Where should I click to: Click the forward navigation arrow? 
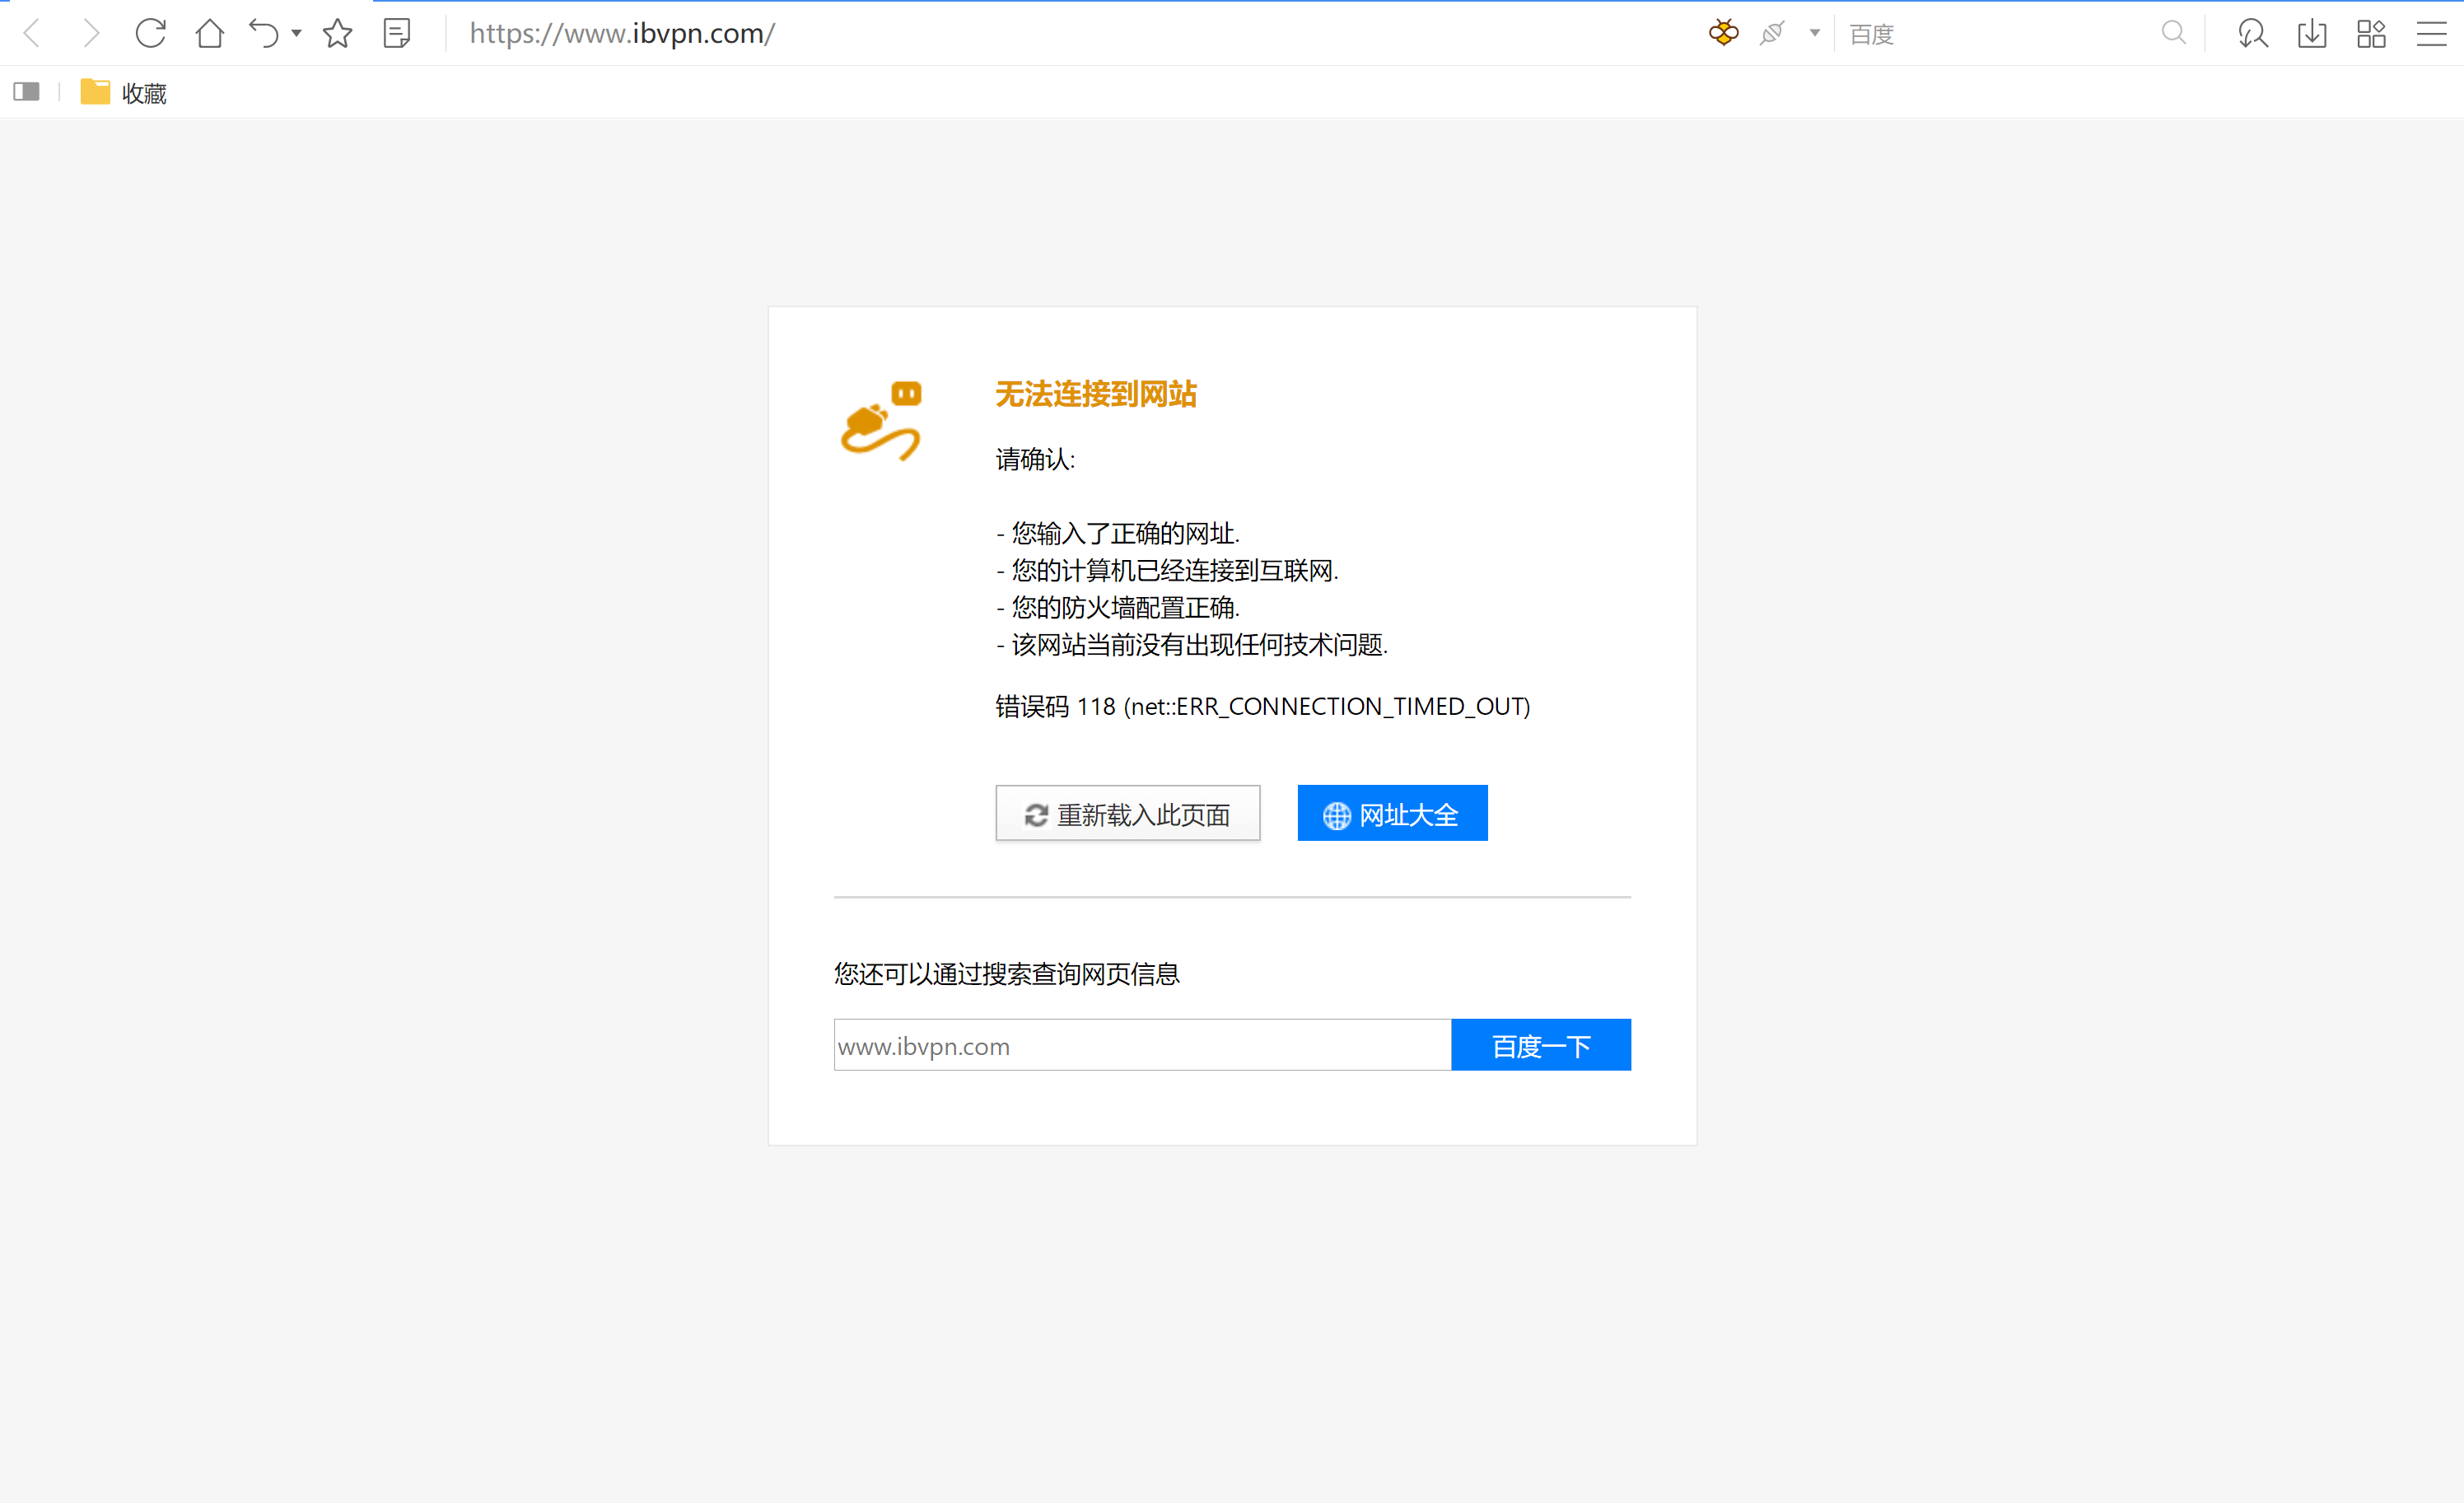[91, 33]
